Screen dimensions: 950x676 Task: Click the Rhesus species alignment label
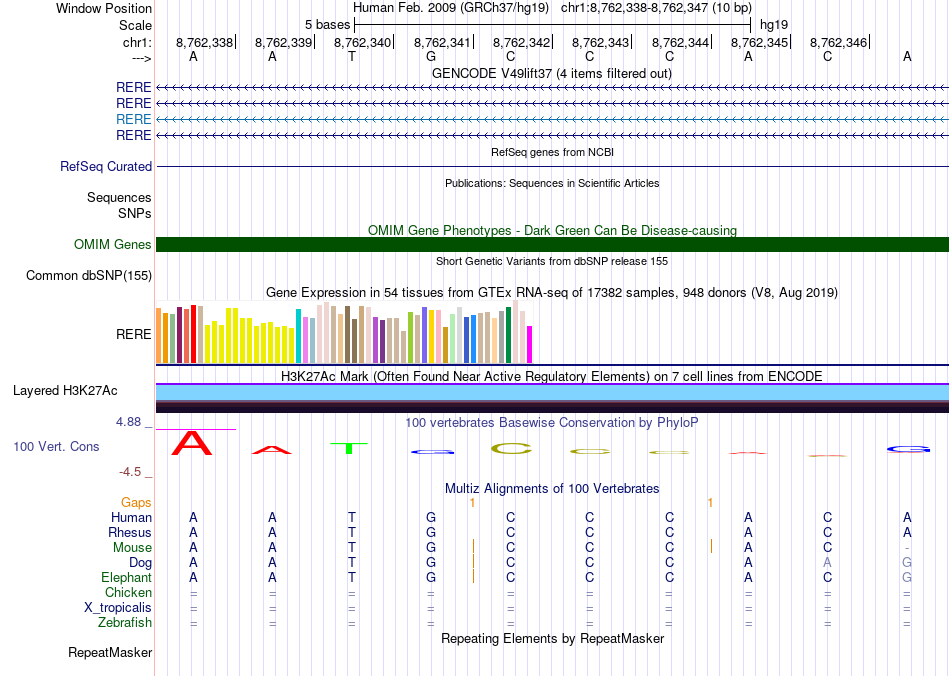pos(130,532)
